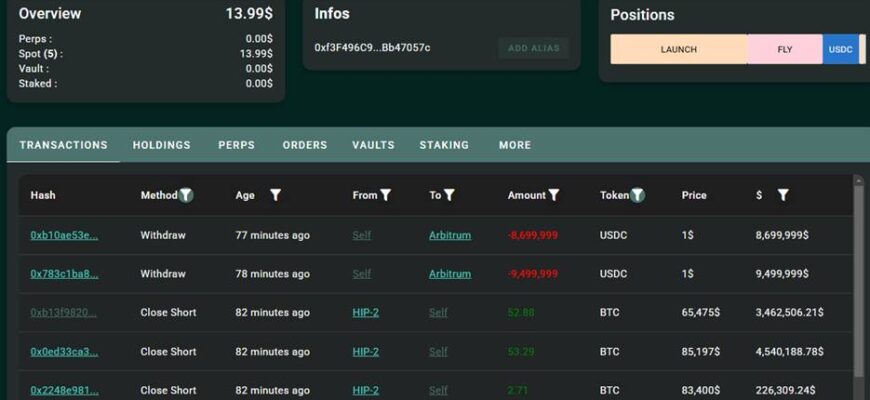Click Self link in the 3,462,506.21$ row

click(x=438, y=312)
